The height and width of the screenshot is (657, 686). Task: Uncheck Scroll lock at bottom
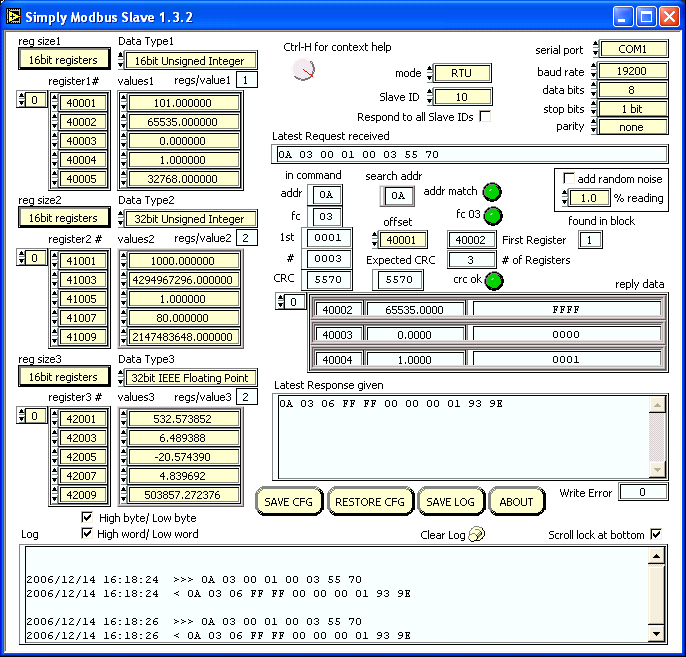click(x=656, y=534)
